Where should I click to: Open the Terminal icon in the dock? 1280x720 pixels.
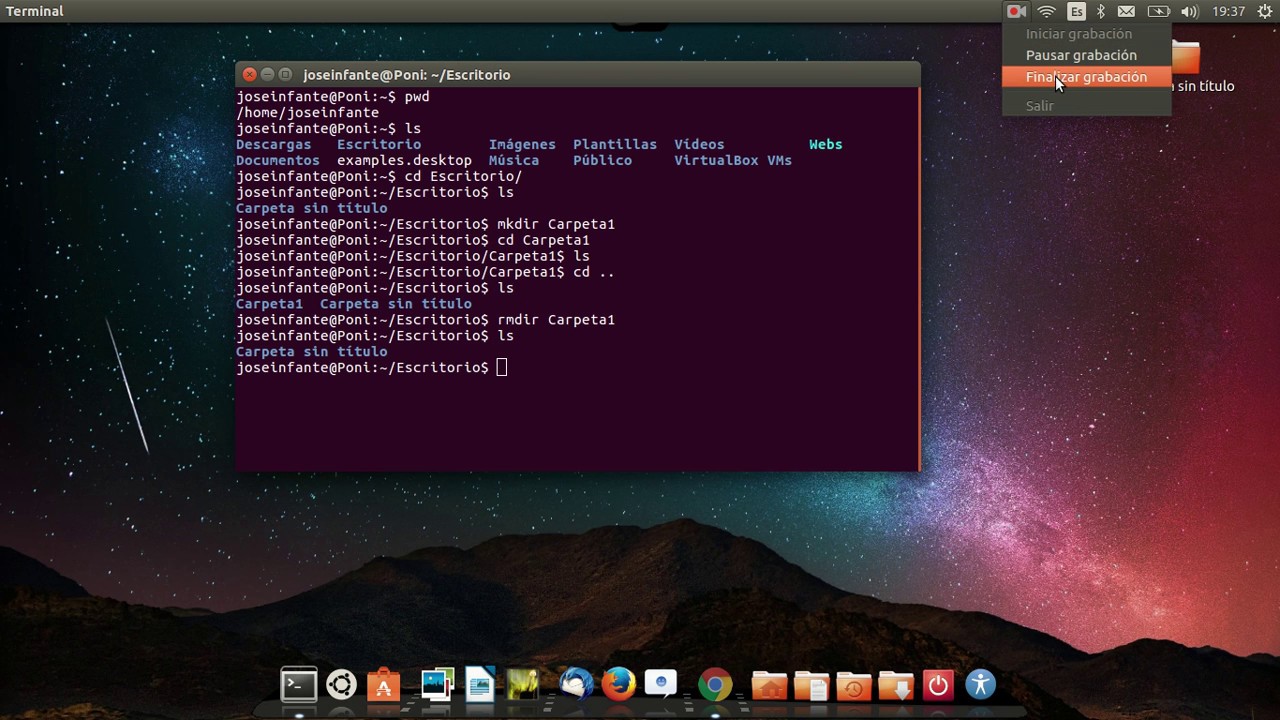299,685
